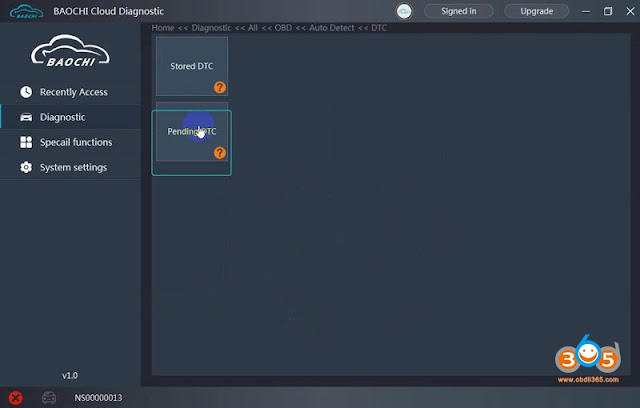Click the round account avatar icon
Screen dimensions: 640x408
(404, 11)
